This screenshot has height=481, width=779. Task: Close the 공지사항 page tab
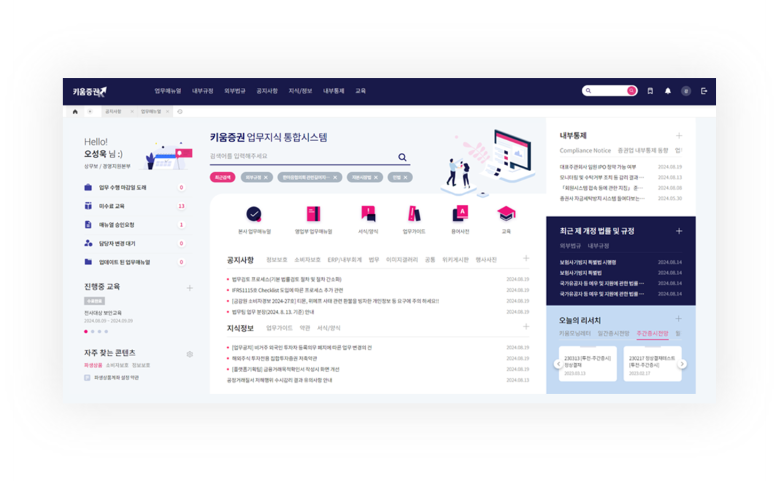pyautogui.click(x=132, y=112)
